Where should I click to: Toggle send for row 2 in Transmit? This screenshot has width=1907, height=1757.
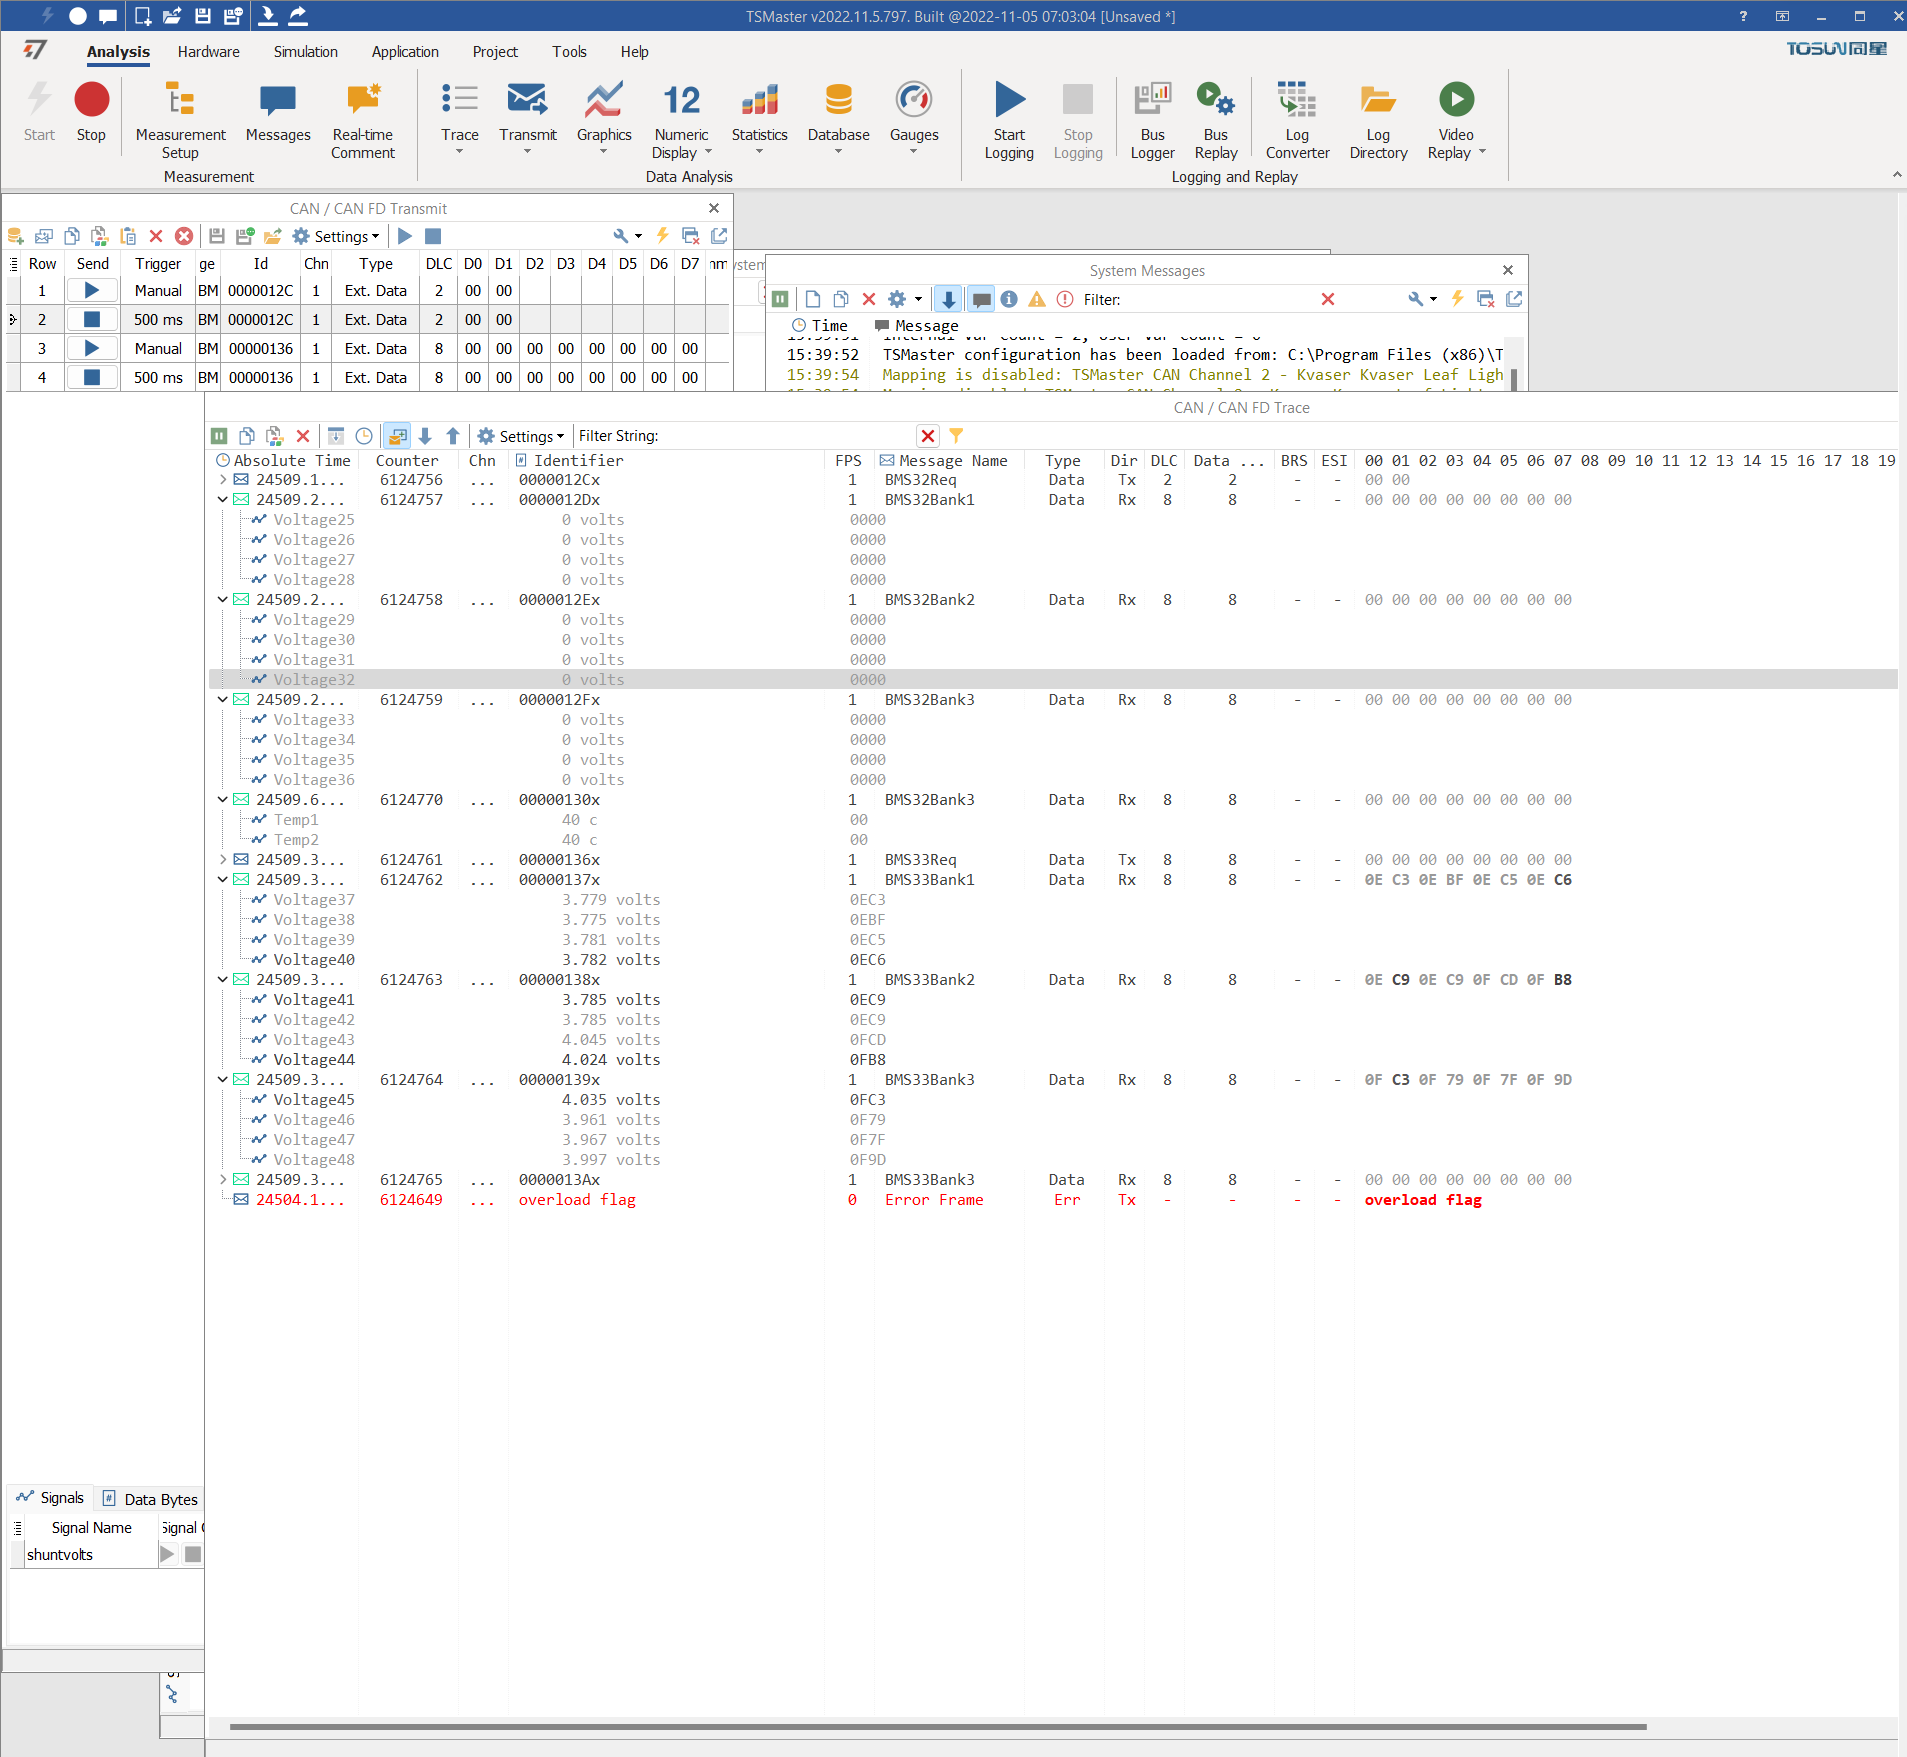92,320
